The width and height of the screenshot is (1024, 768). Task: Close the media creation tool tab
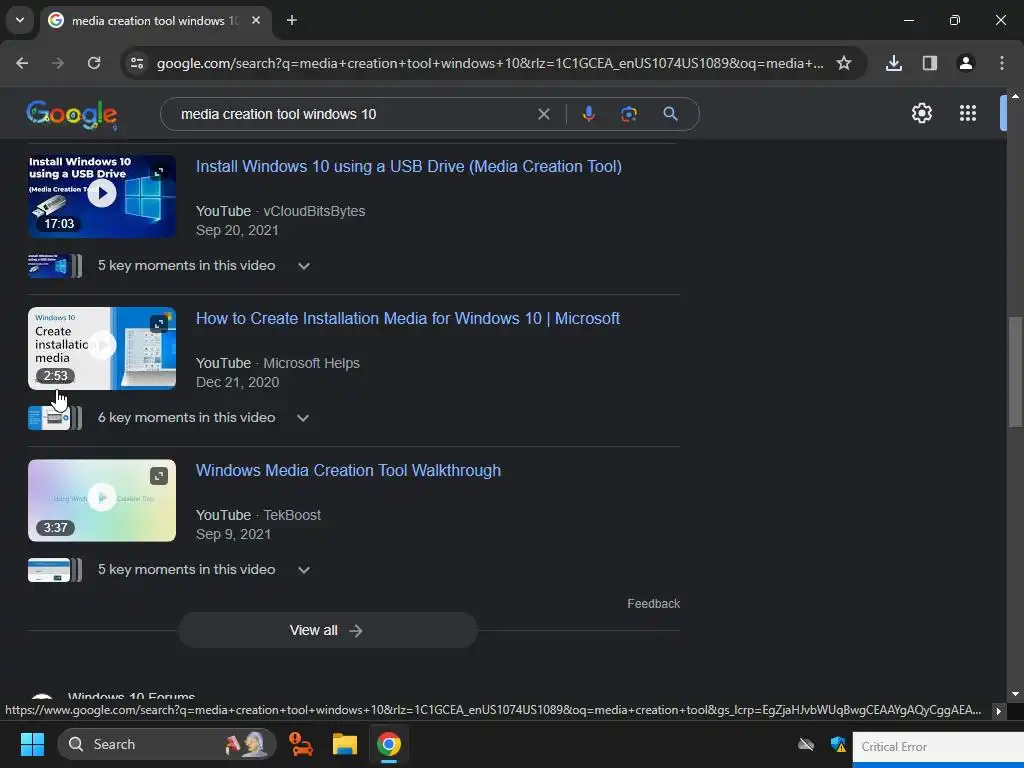256,20
